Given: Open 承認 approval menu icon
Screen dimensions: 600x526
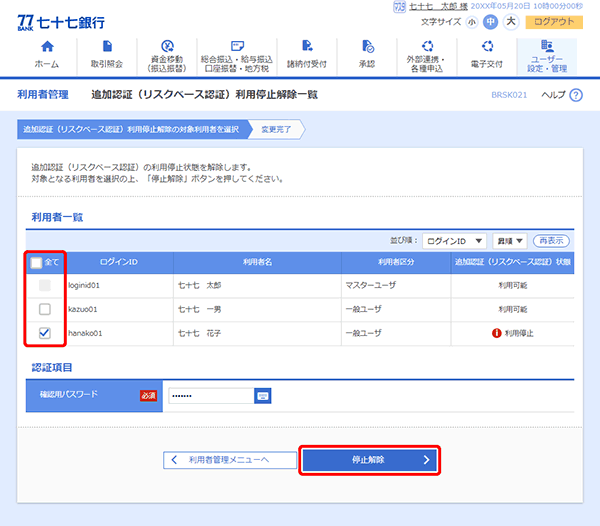Looking at the screenshot, I should pyautogui.click(x=367, y=46).
